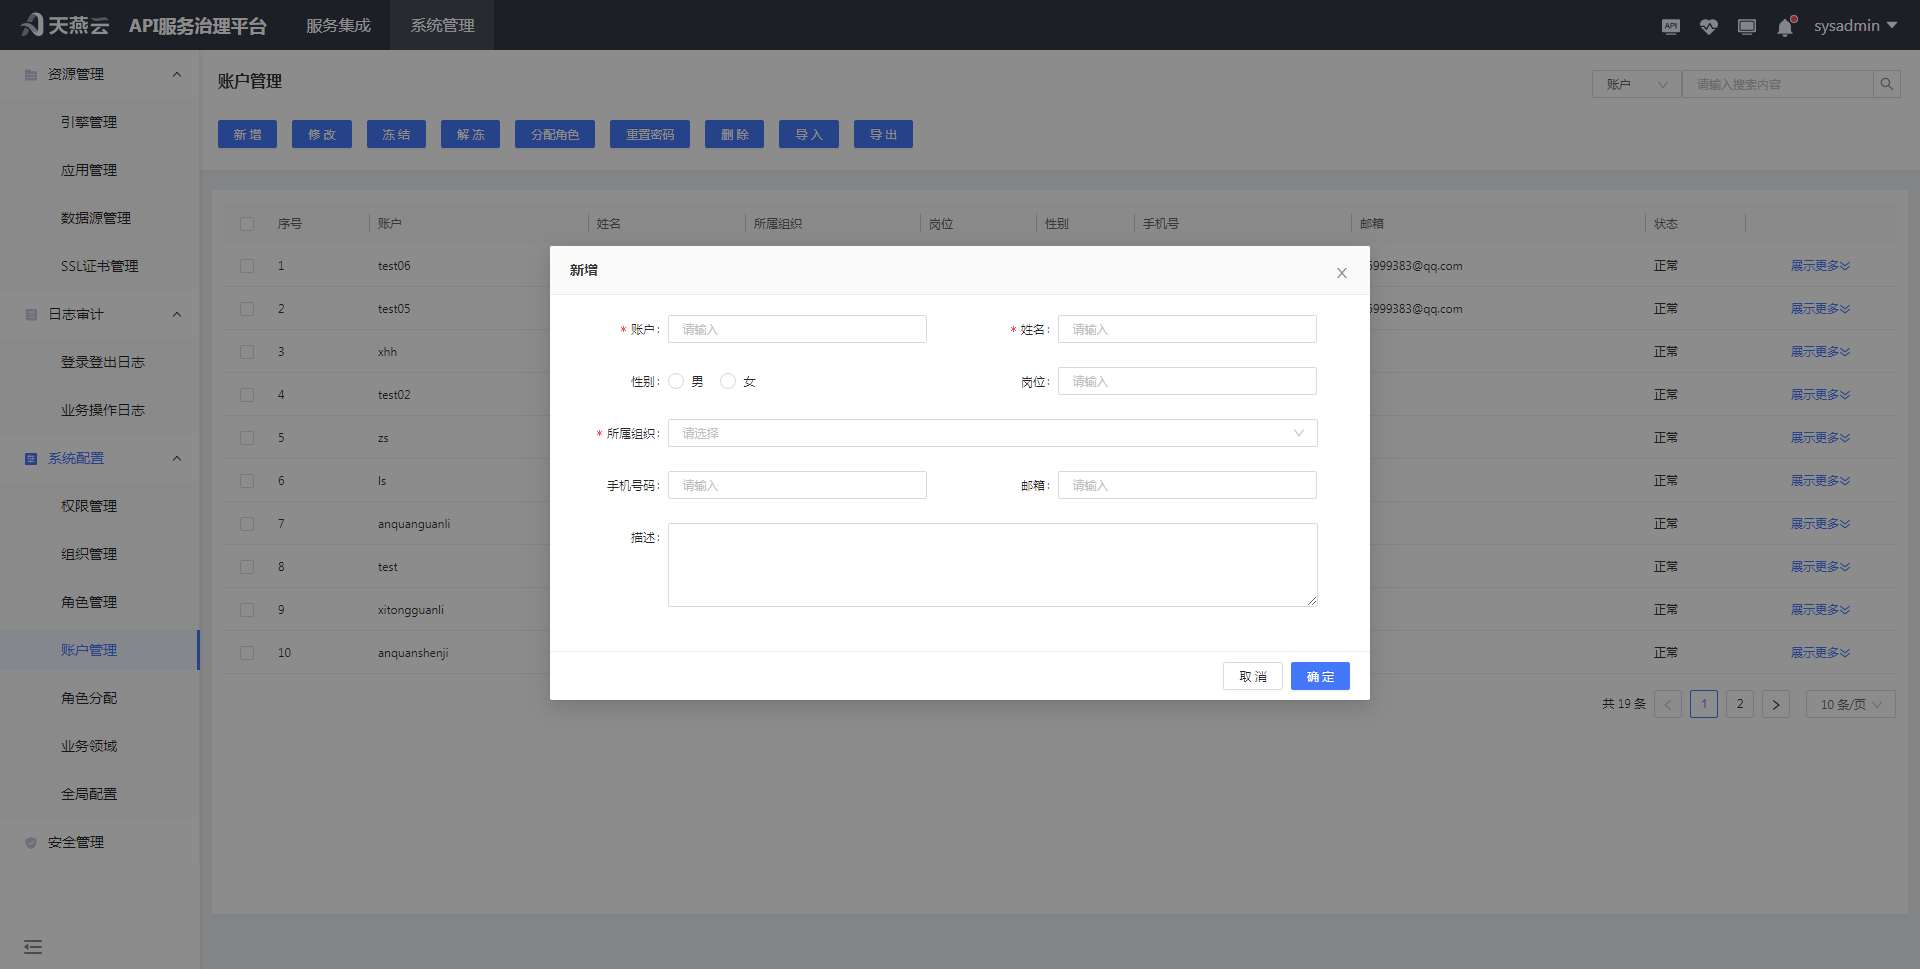Go to next page arrow in pagination
This screenshot has height=969, width=1920.
(1775, 704)
